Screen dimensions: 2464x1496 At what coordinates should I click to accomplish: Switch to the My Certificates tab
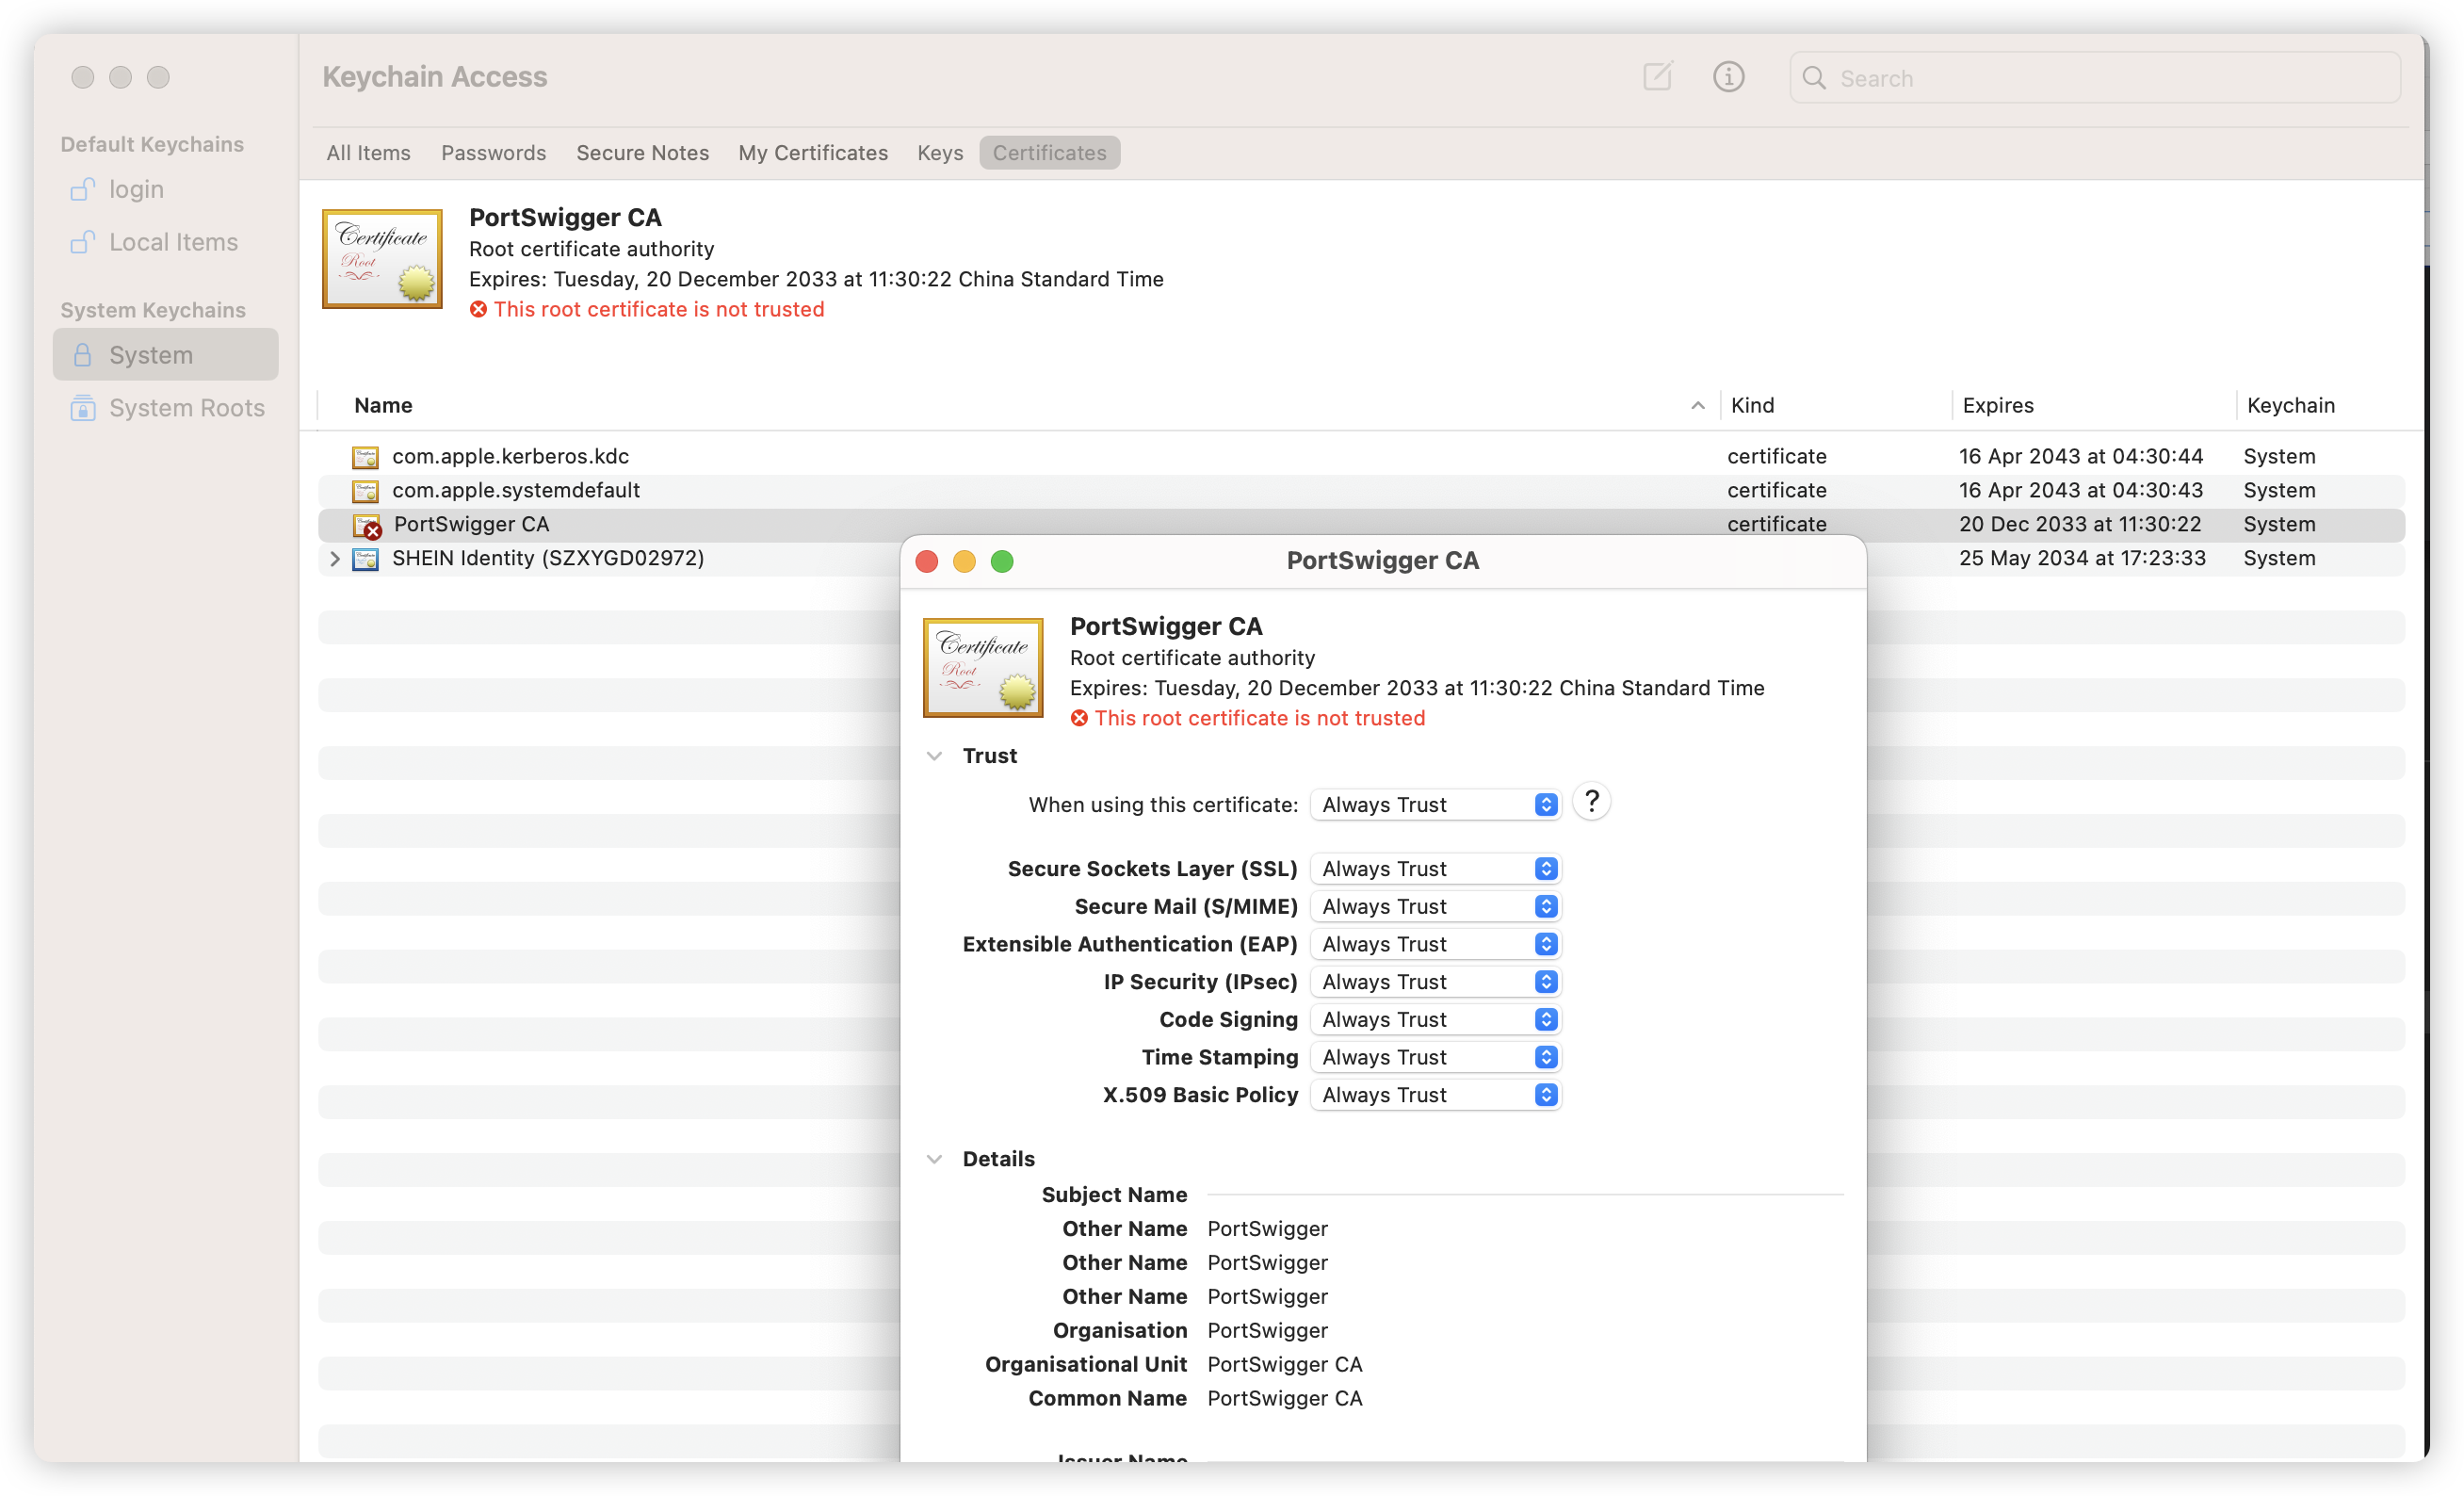coord(812,153)
